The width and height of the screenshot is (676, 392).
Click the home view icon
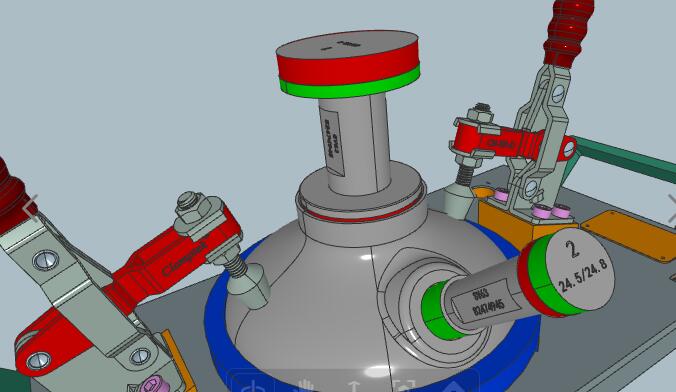[453, 387]
